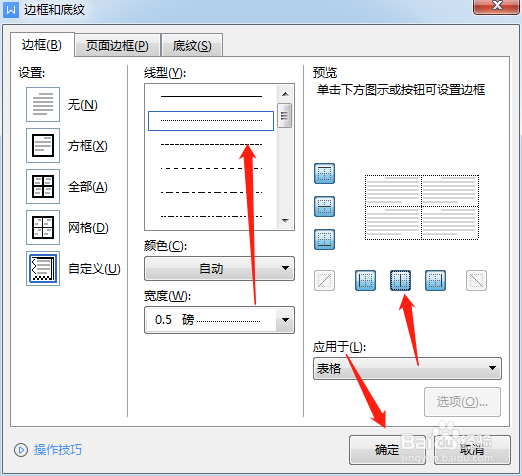Select the solid line style
Image resolution: width=522 pixels, height=476 pixels.
[211, 97]
